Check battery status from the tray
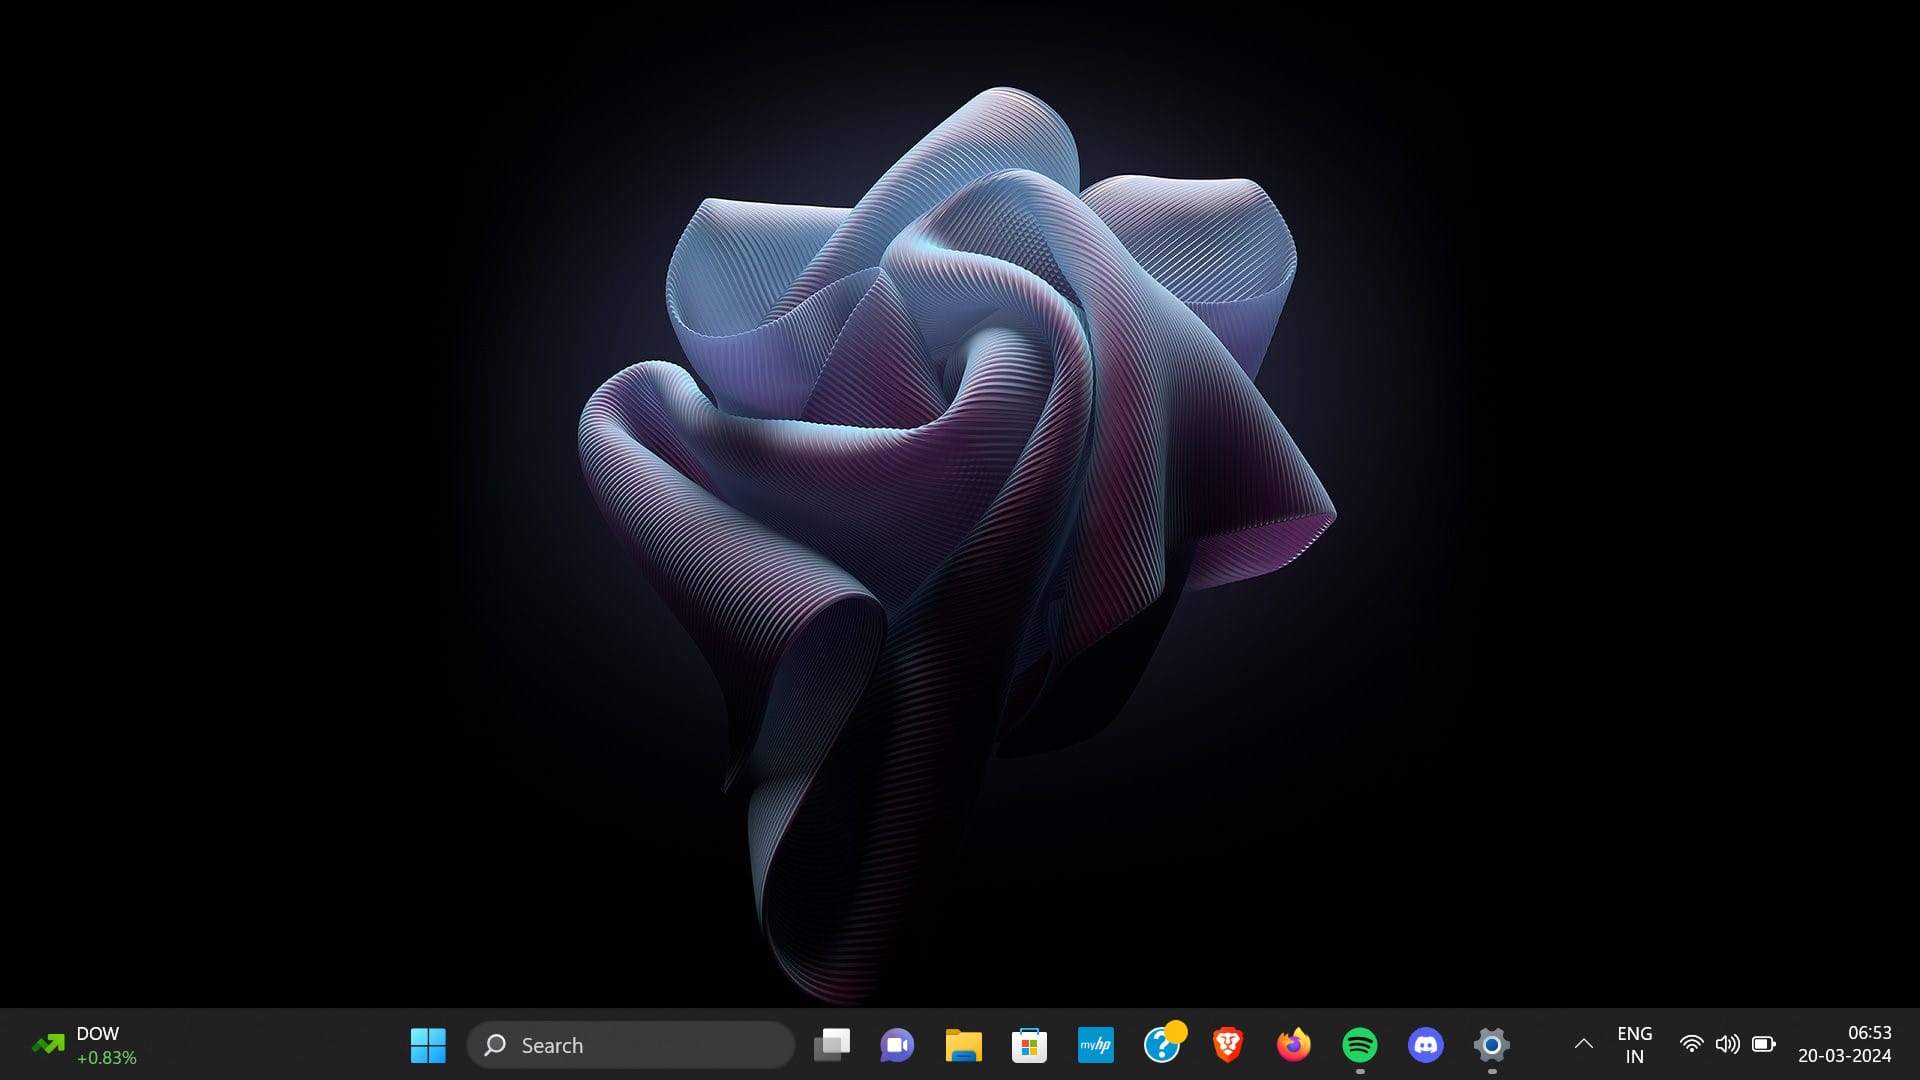 tap(1762, 1044)
